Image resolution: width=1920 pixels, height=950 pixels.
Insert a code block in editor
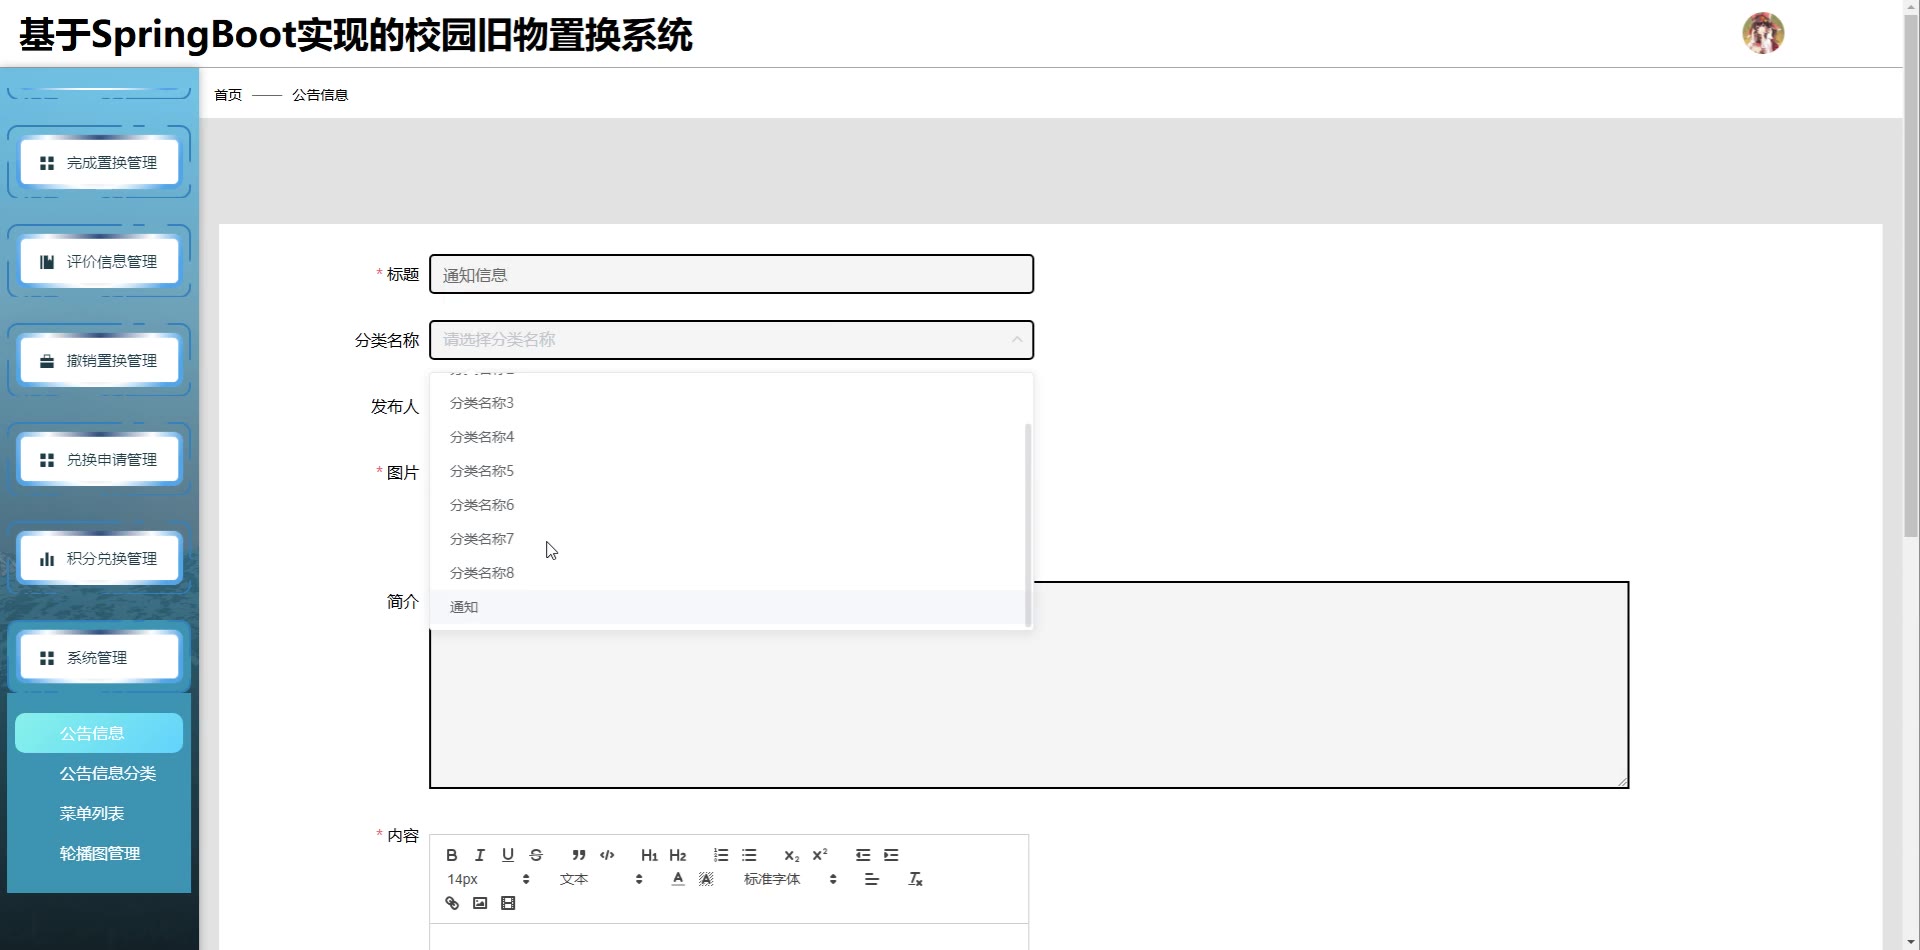(607, 855)
